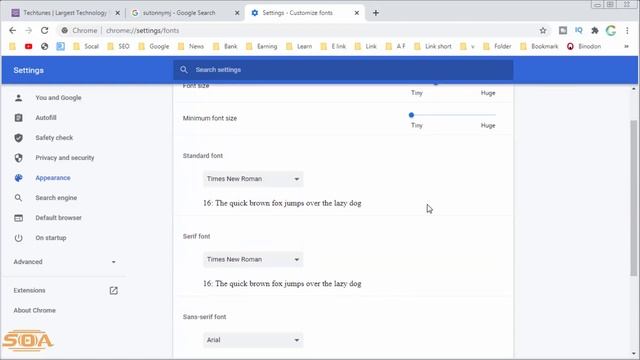Open the Standard font dropdown
Image resolution: width=640 pixels, height=360 pixels.
(253, 179)
